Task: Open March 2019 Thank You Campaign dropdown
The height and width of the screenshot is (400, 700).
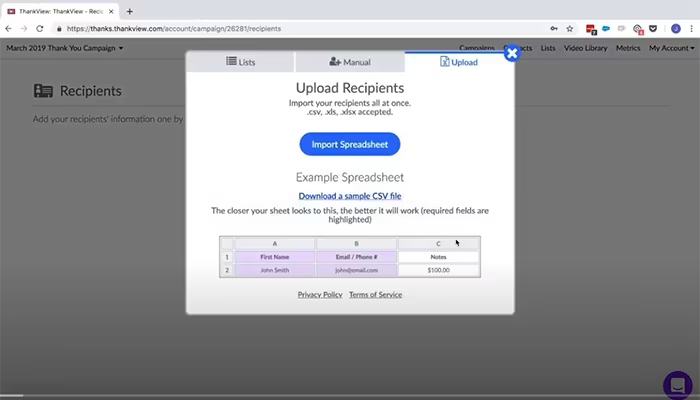Action: tap(65, 48)
